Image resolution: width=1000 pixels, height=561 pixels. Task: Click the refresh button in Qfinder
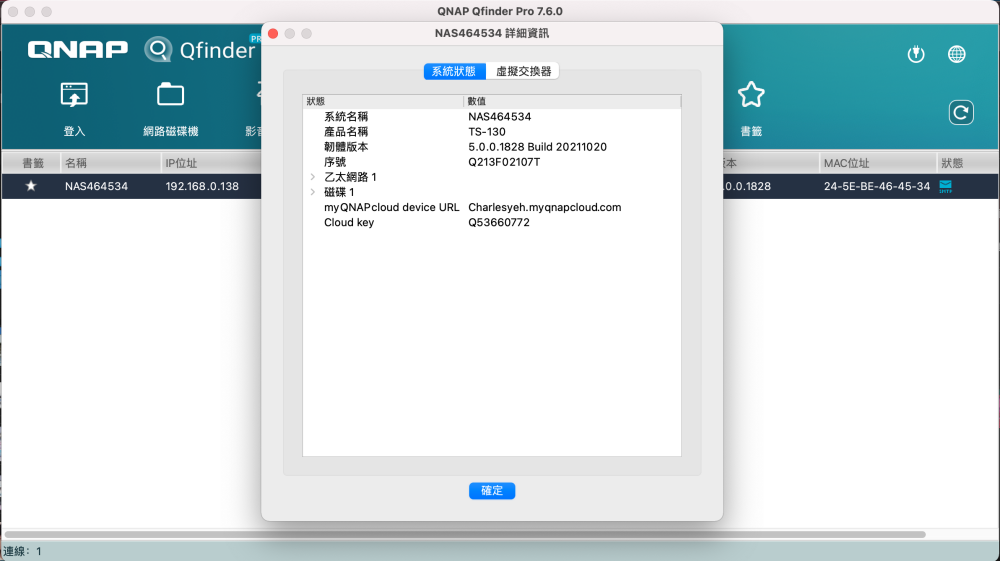(960, 113)
